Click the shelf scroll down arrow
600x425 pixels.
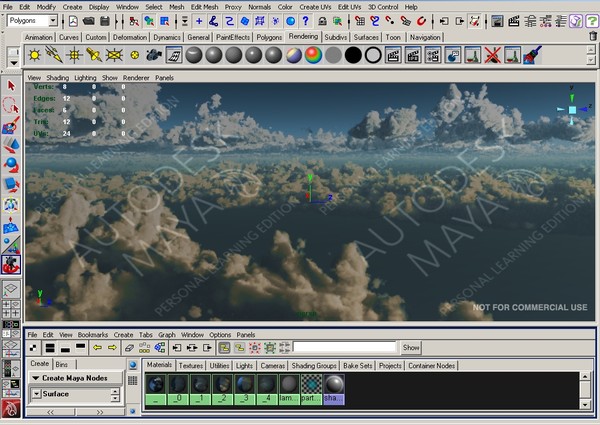pos(591,60)
